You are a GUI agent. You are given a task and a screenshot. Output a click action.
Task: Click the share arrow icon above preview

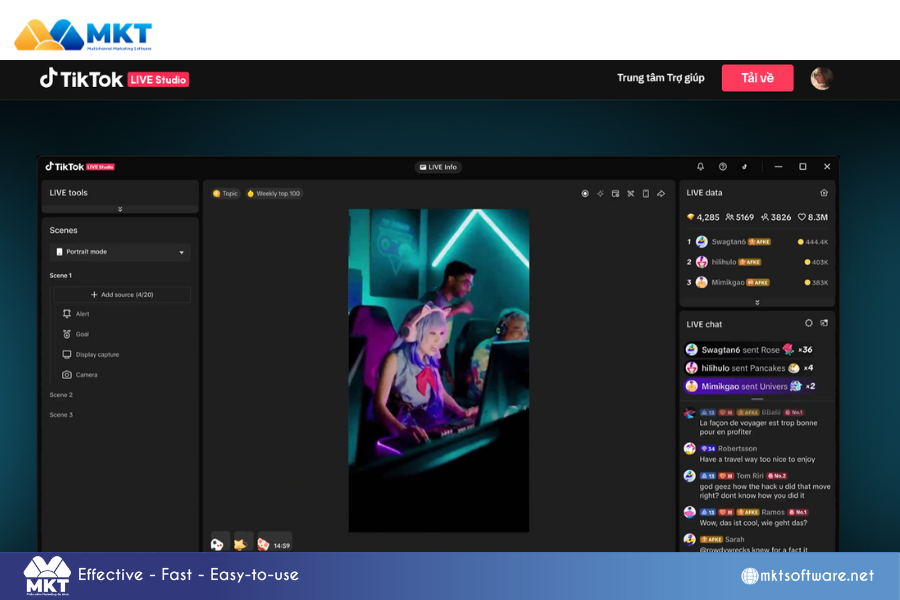[x=661, y=193]
